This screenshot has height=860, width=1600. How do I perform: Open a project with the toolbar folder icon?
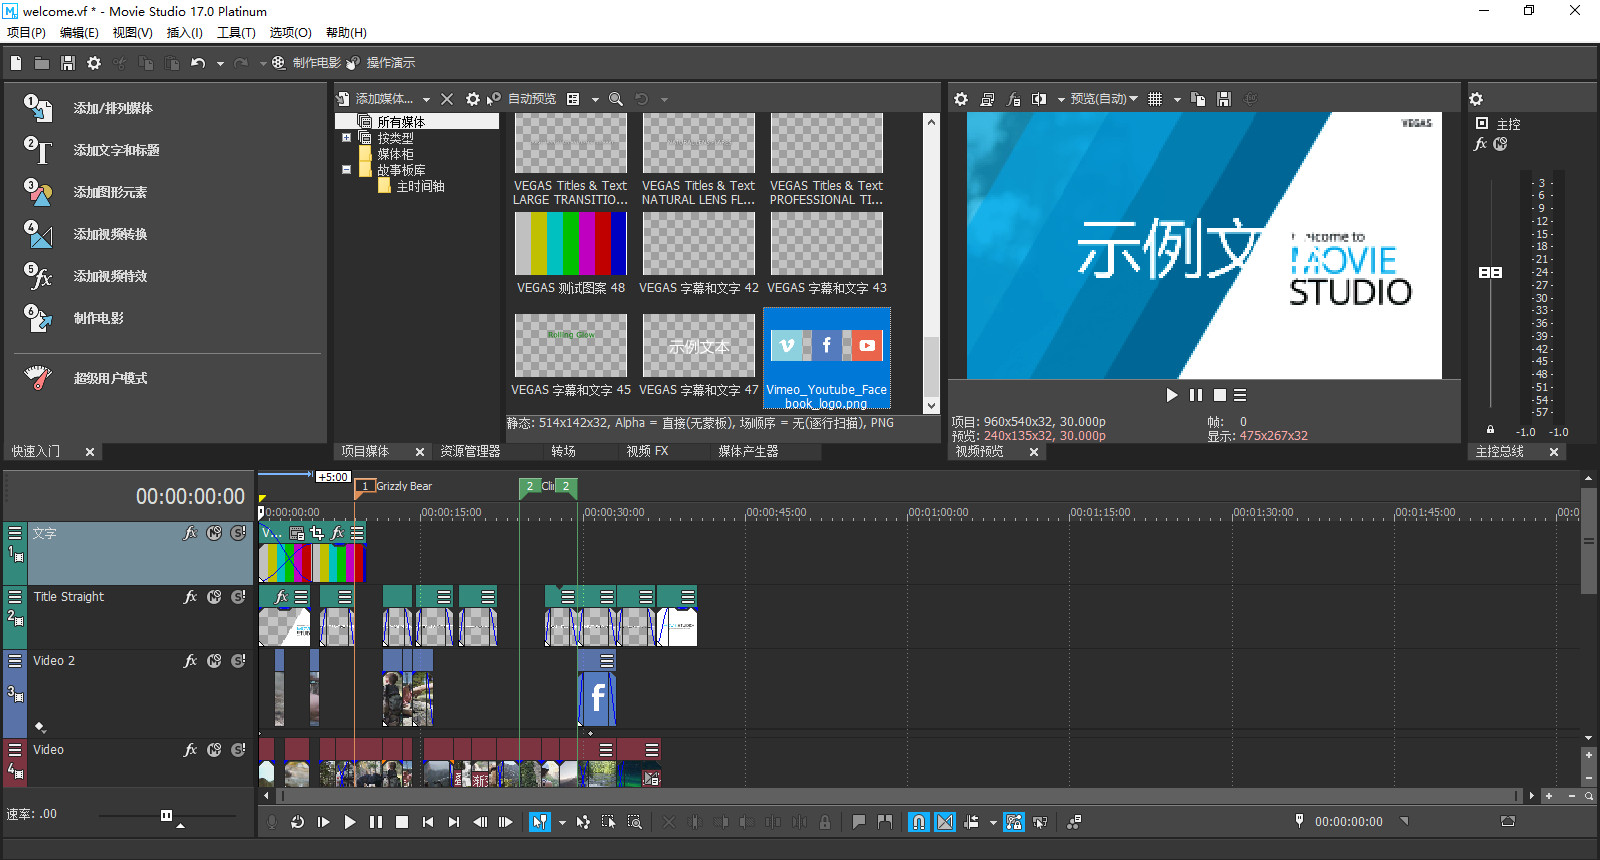42,63
